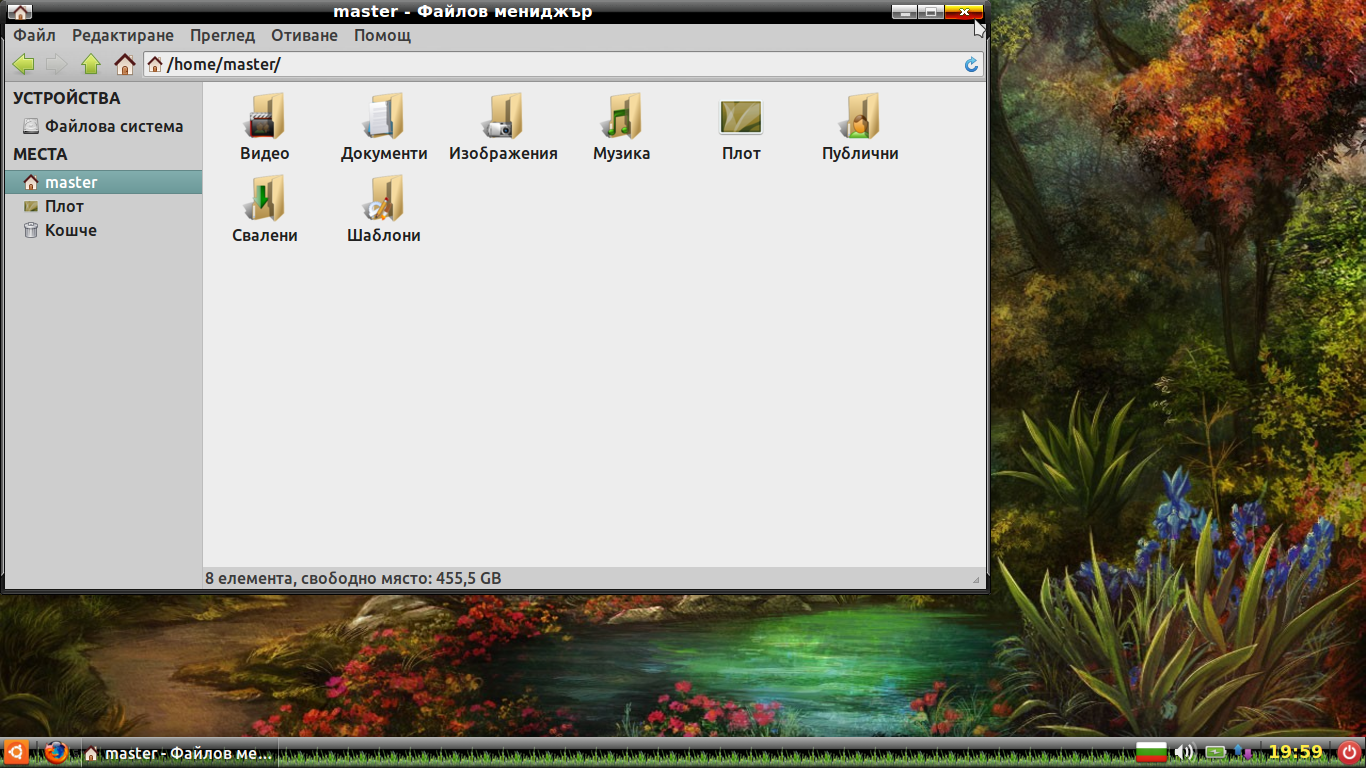Go to parent folder with the up arrow
This screenshot has height=768, width=1366.
coord(91,65)
